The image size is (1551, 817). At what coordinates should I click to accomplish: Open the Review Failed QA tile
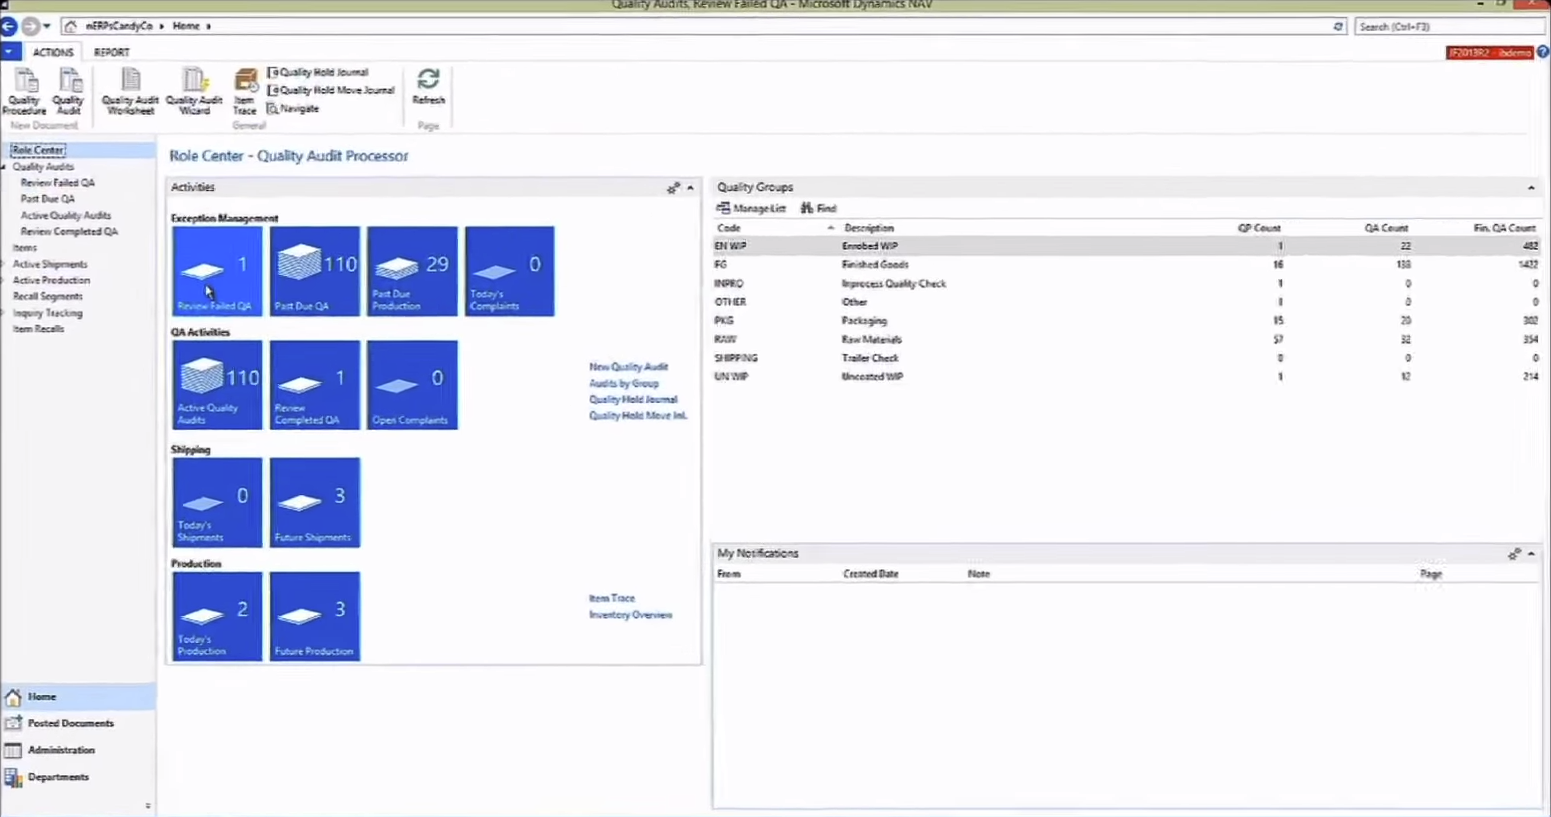click(x=217, y=271)
